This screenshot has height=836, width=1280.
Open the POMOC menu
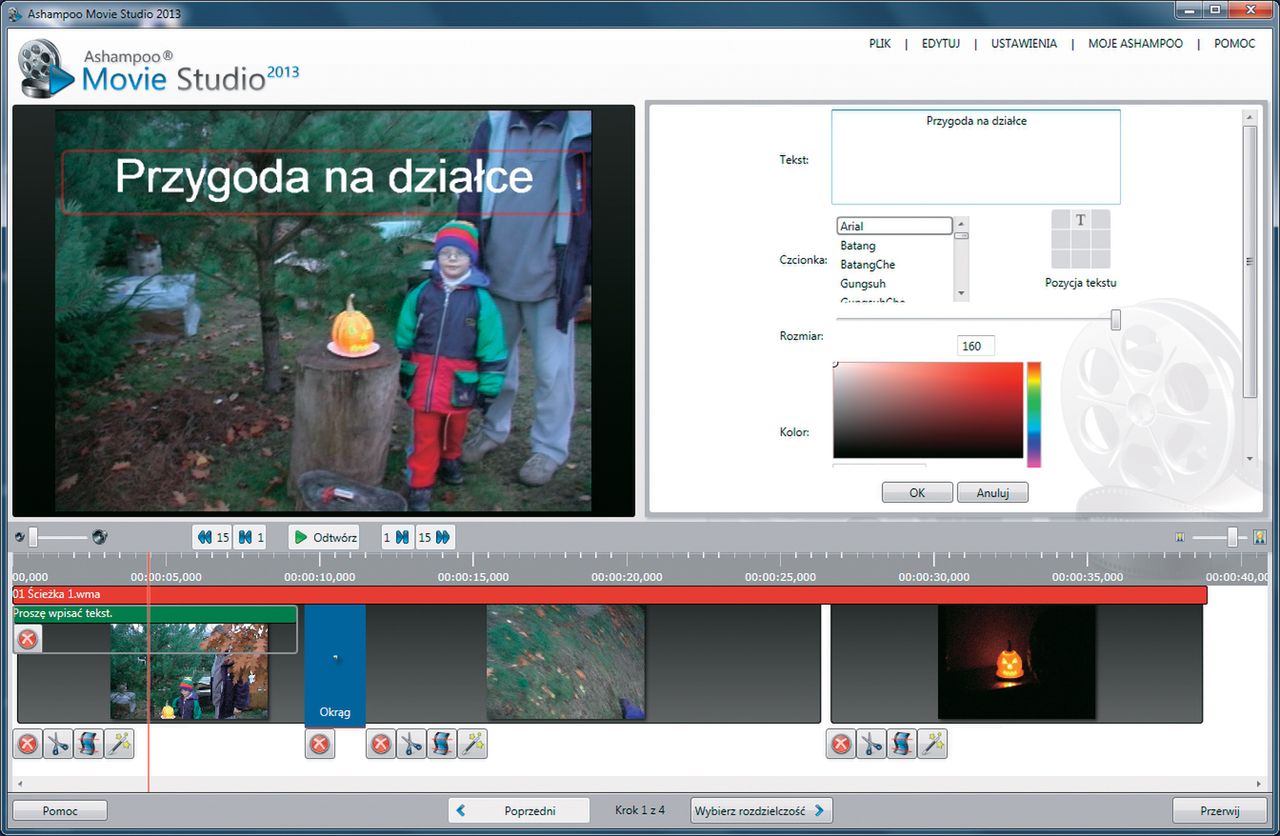(1234, 44)
